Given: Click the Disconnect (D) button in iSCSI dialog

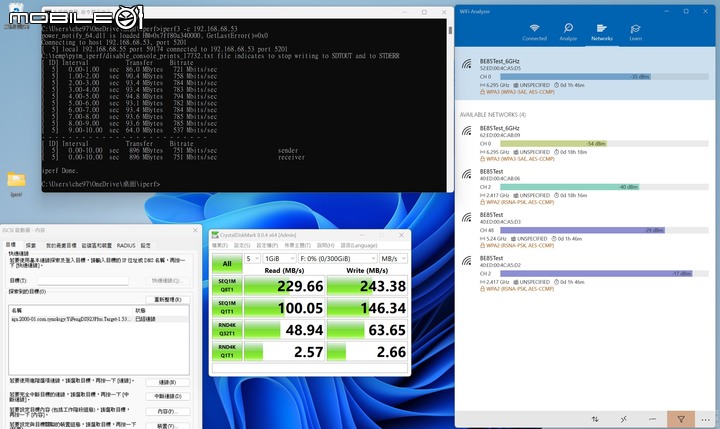Looking at the screenshot, I should pos(168,396).
